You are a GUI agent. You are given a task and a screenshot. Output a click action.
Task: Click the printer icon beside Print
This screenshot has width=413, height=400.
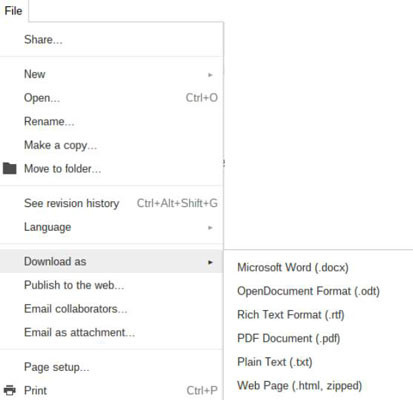point(9,390)
